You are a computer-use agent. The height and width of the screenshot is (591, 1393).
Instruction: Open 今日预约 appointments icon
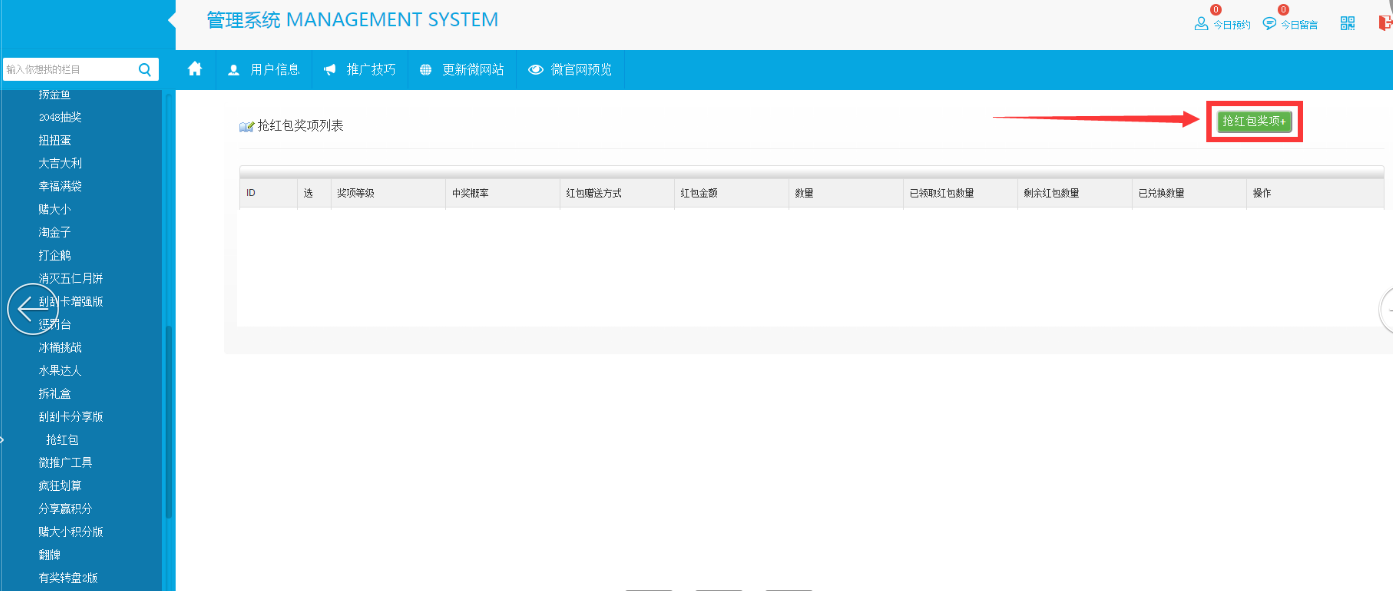click(1202, 23)
